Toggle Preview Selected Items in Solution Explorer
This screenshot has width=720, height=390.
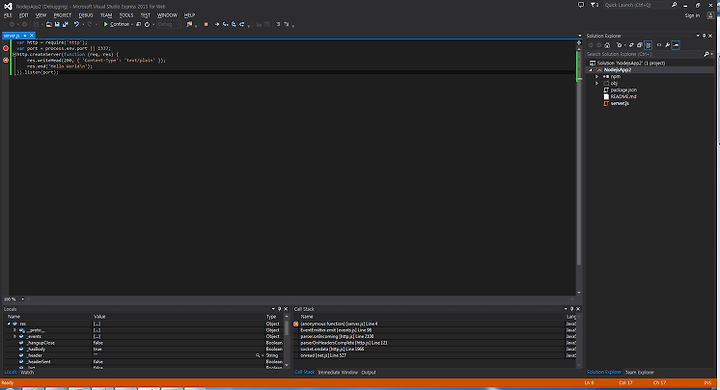[x=675, y=45]
